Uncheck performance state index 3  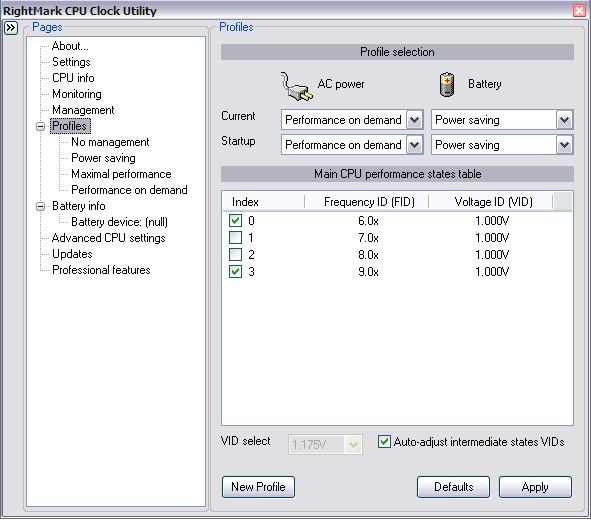[x=236, y=271]
